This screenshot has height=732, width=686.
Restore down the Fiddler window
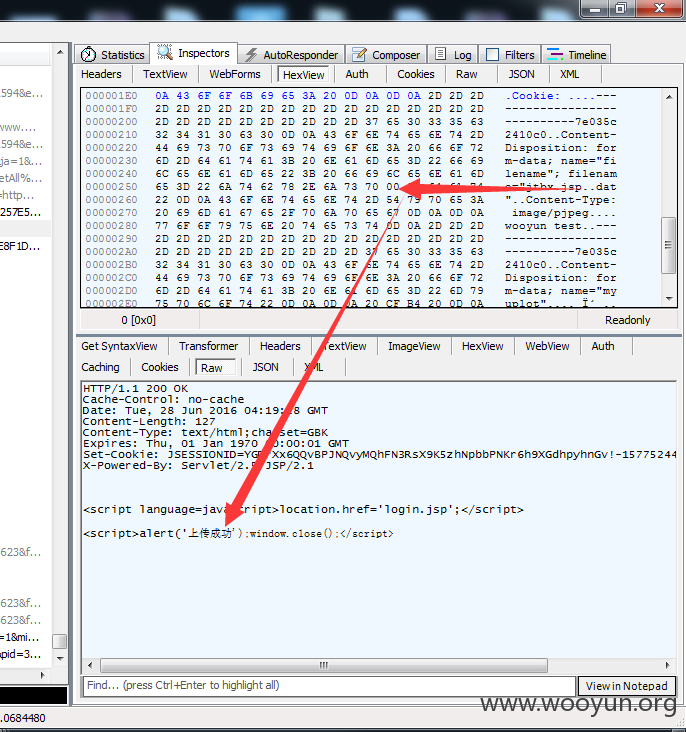click(621, 9)
